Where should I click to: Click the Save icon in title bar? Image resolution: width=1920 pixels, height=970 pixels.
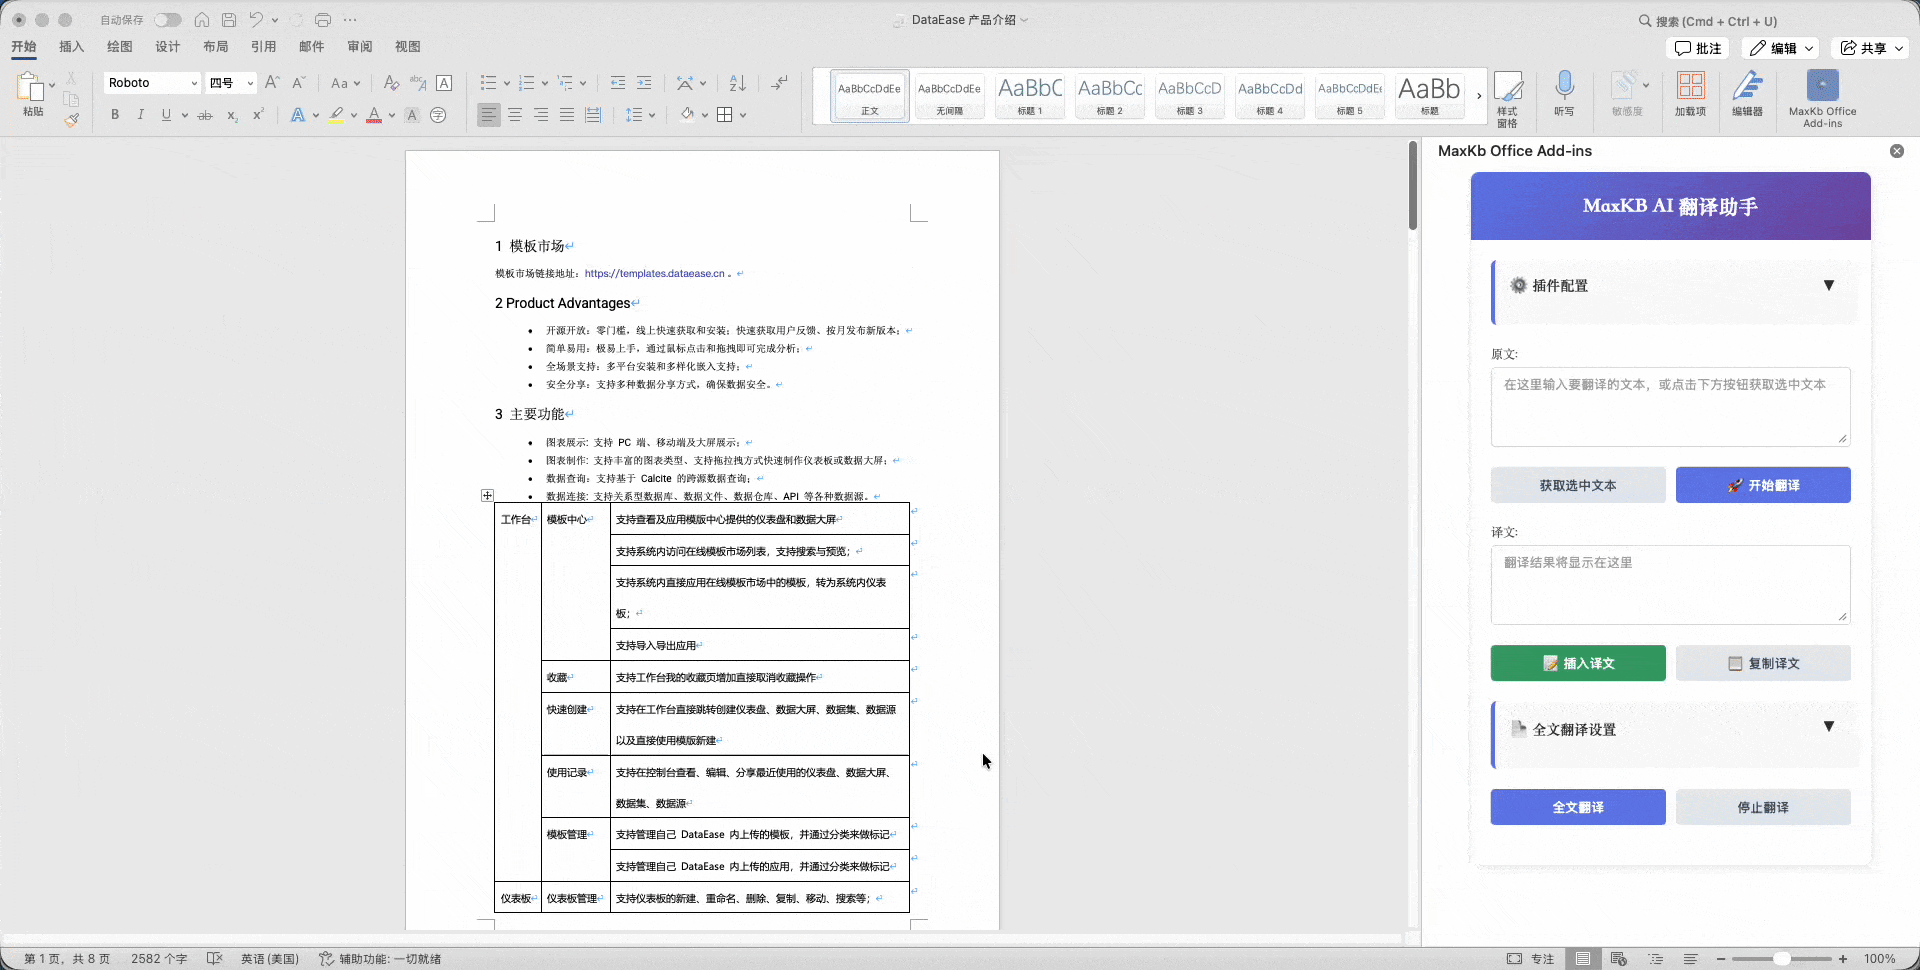[229, 20]
